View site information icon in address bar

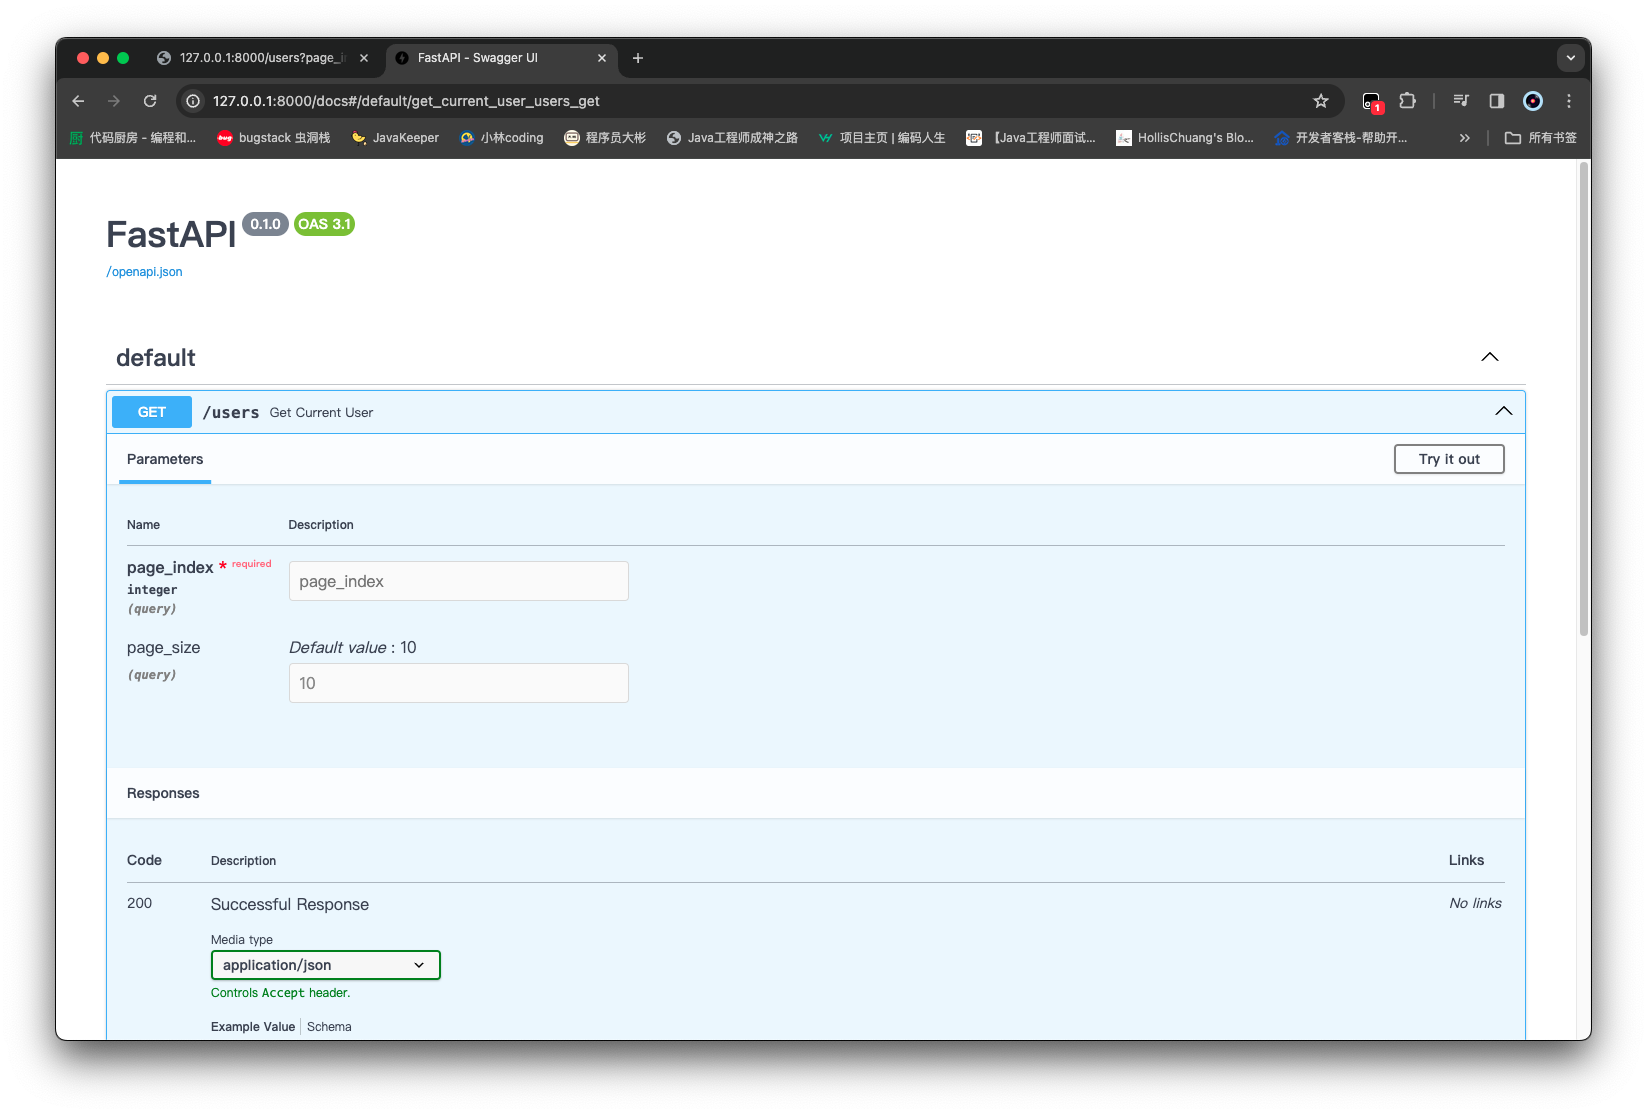pyautogui.click(x=193, y=101)
